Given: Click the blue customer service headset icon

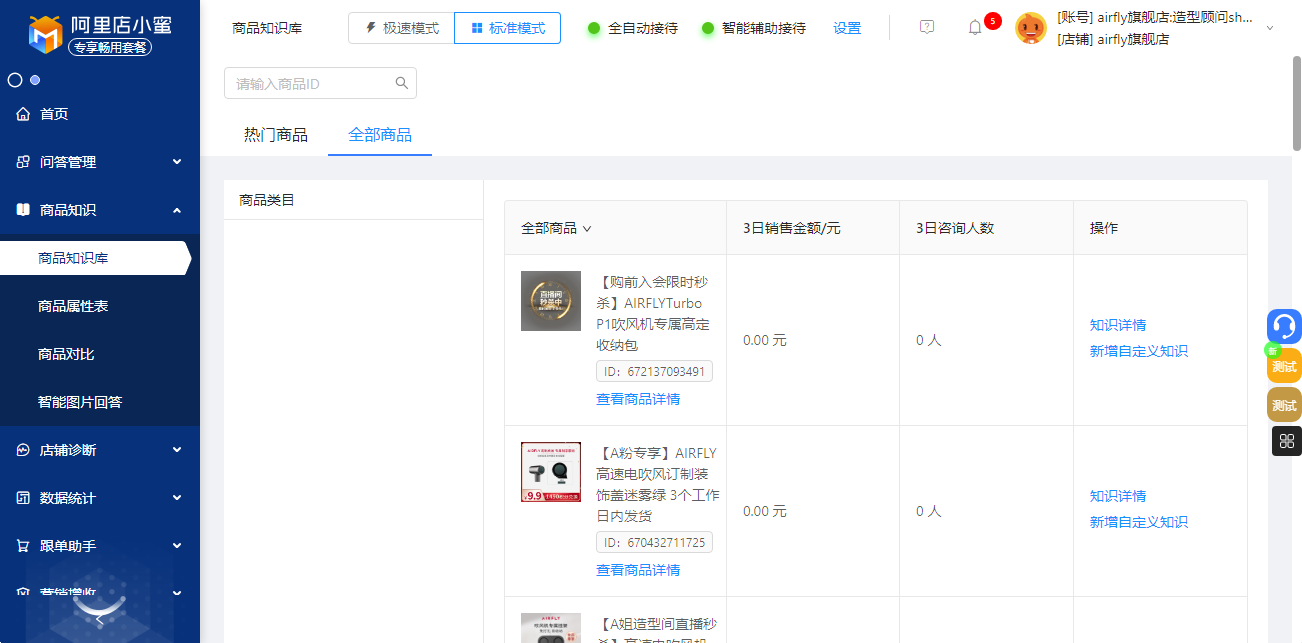Looking at the screenshot, I should 1284,326.
